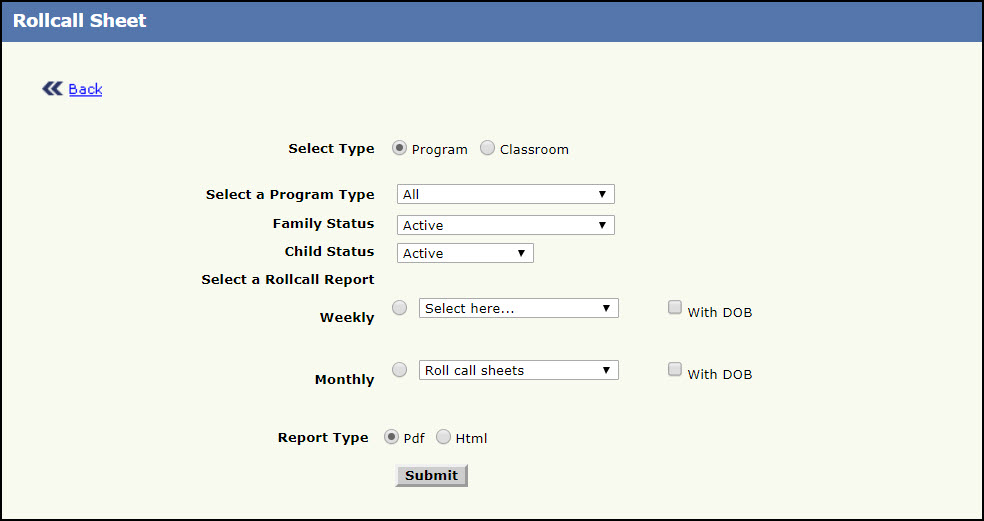Select the Monthly rollcall report radio
This screenshot has height=521, width=984.
pos(400,370)
